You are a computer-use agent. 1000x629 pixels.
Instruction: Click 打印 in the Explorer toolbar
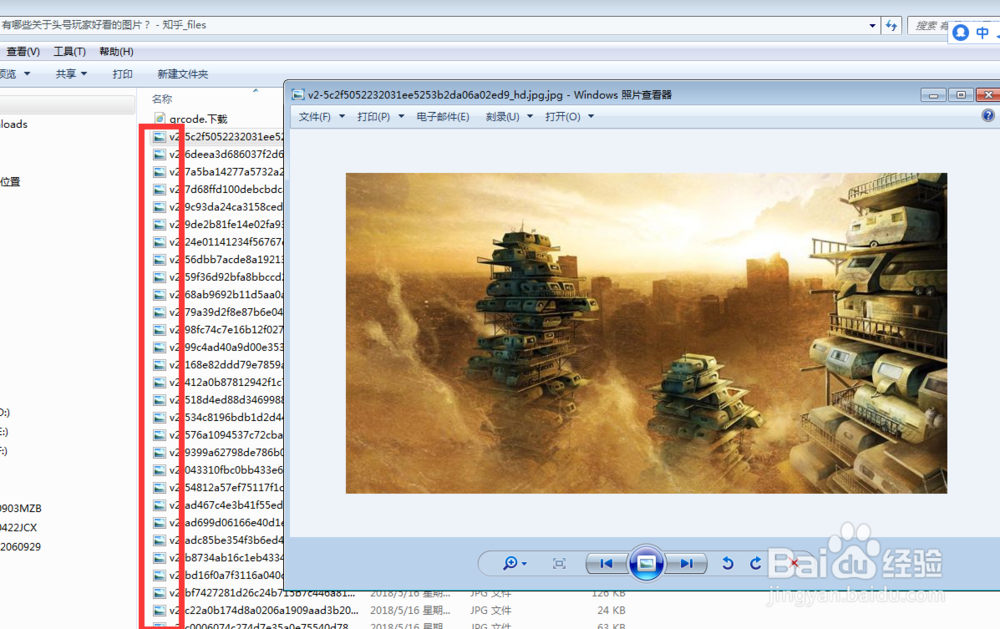click(122, 74)
